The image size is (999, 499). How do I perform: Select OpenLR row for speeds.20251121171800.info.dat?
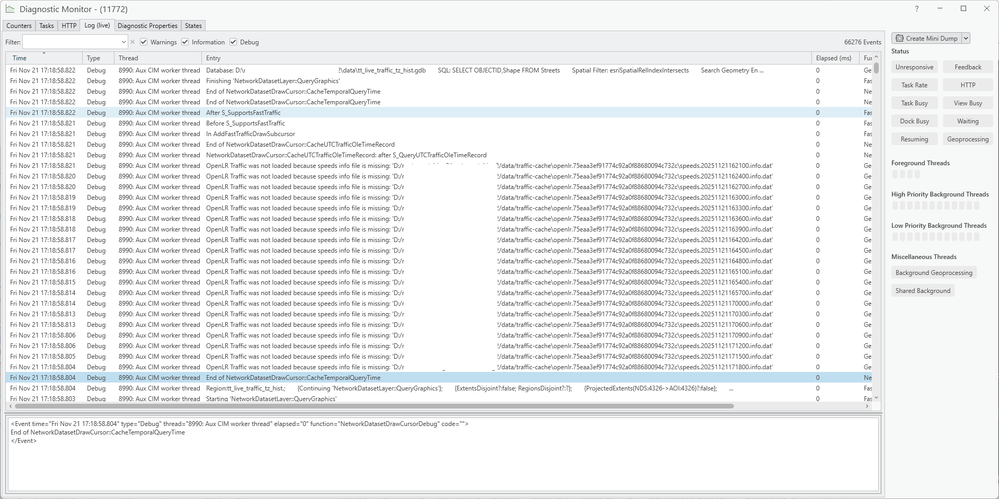point(438,367)
